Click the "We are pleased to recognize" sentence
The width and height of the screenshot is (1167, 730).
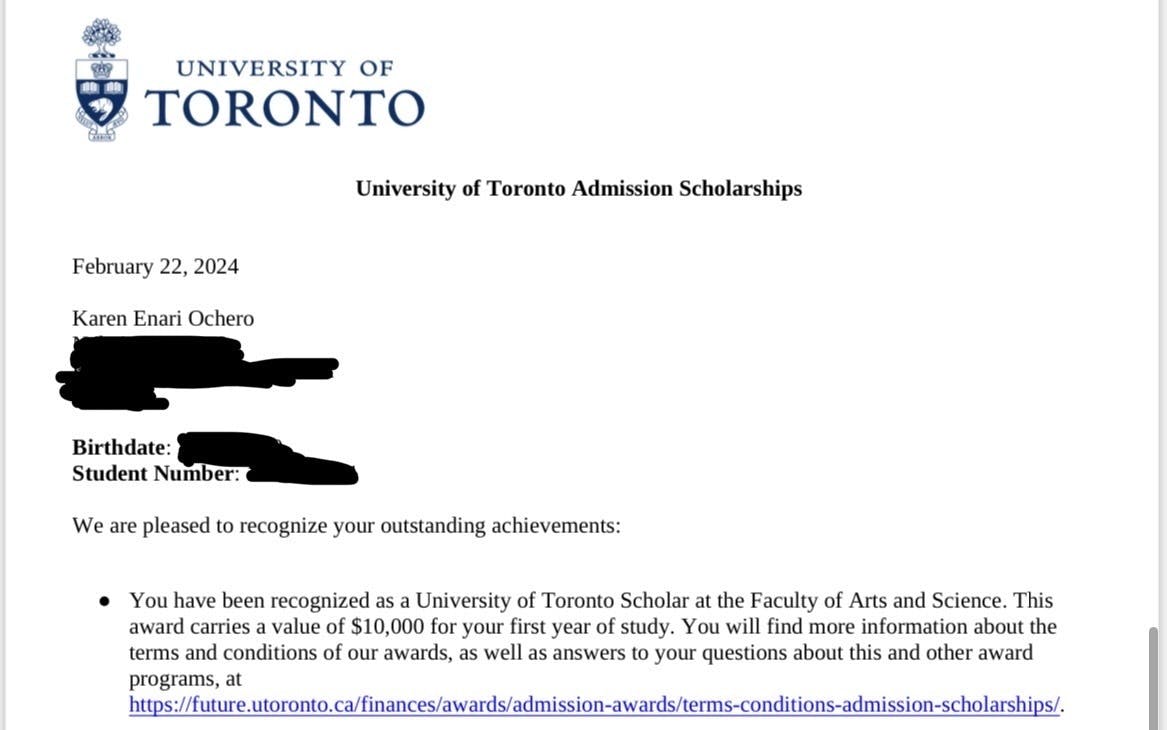[346, 525]
